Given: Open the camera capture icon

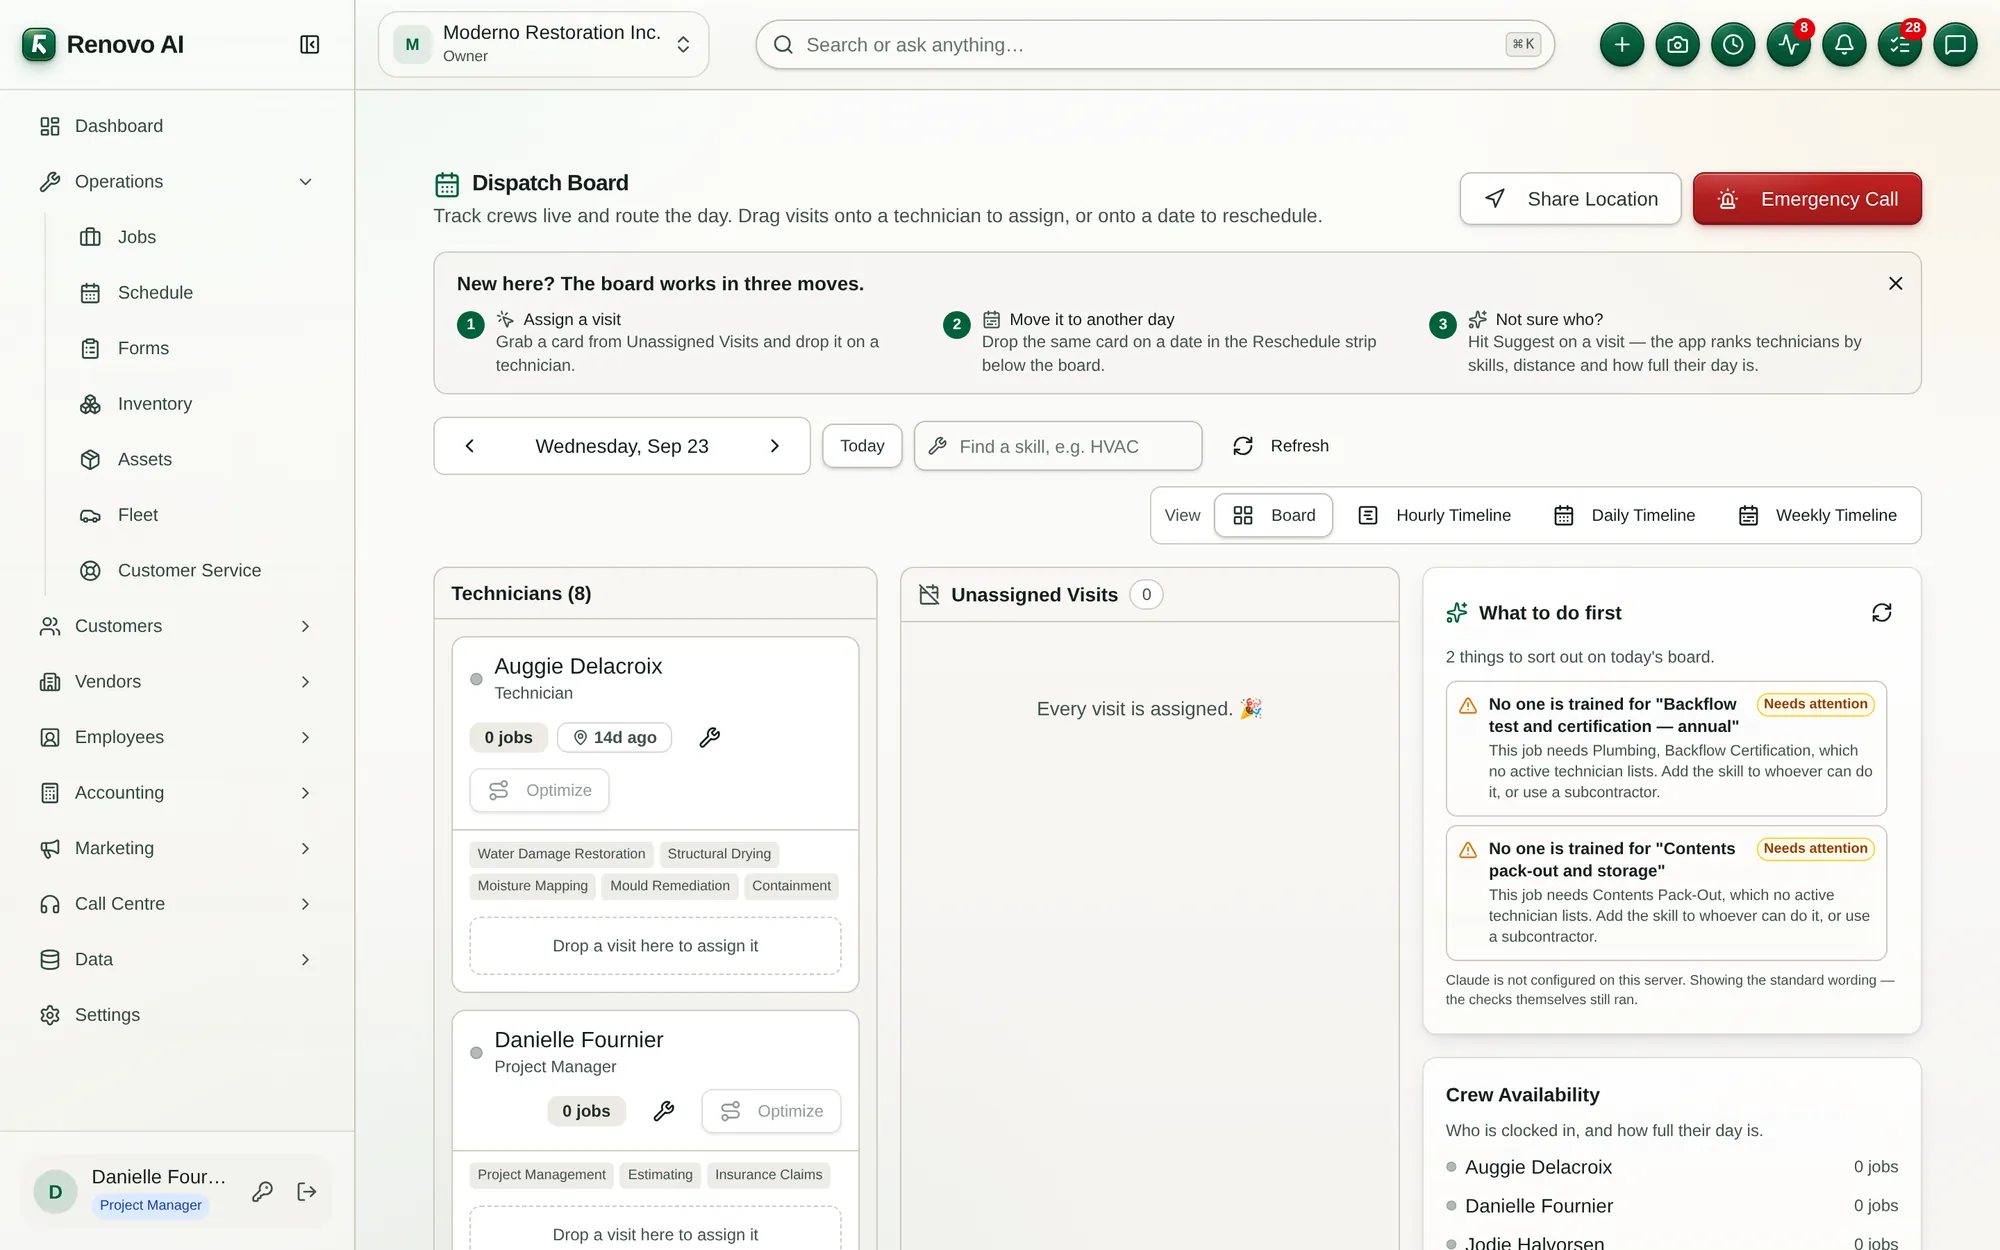Looking at the screenshot, I should pyautogui.click(x=1678, y=44).
